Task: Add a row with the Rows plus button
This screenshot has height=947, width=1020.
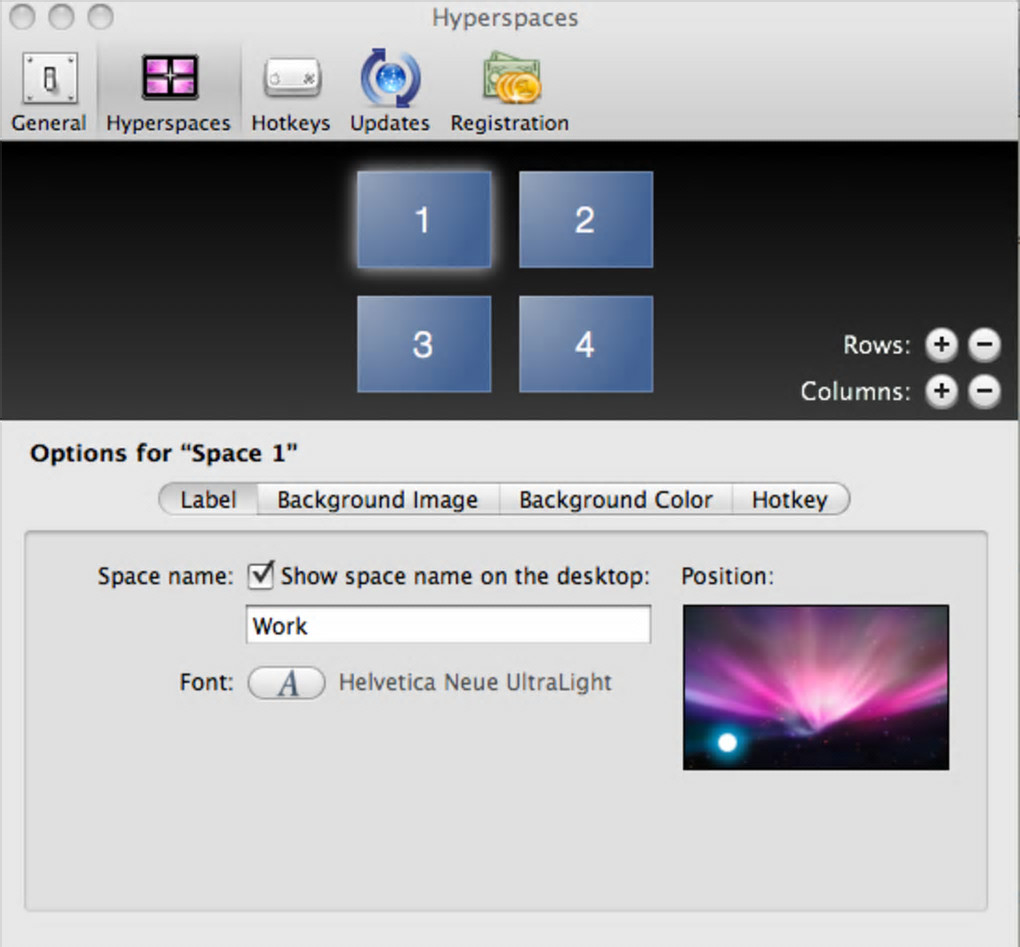Action: pyautogui.click(x=942, y=345)
